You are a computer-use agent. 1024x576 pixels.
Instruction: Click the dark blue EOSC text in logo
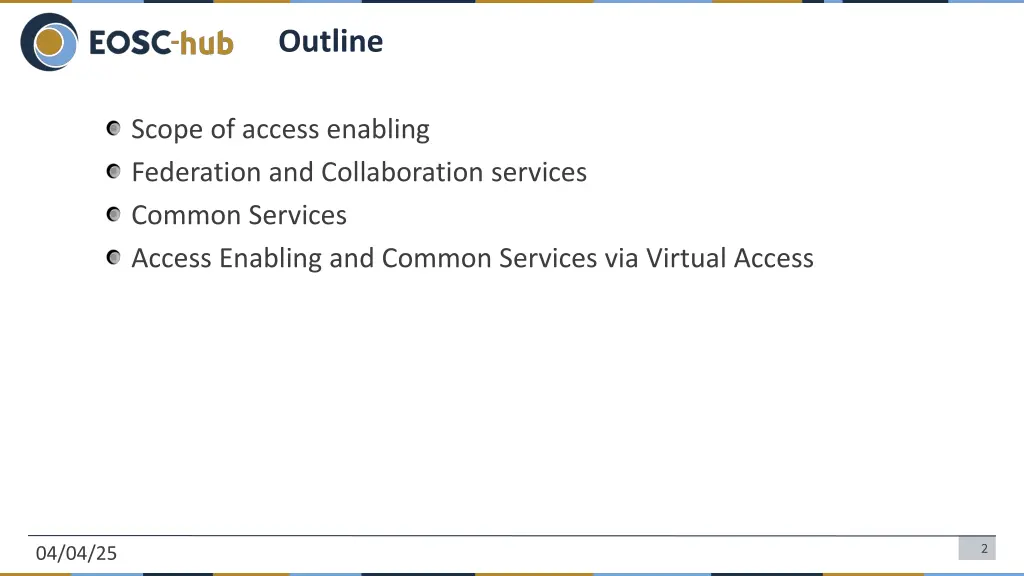pyautogui.click(x=130, y=43)
